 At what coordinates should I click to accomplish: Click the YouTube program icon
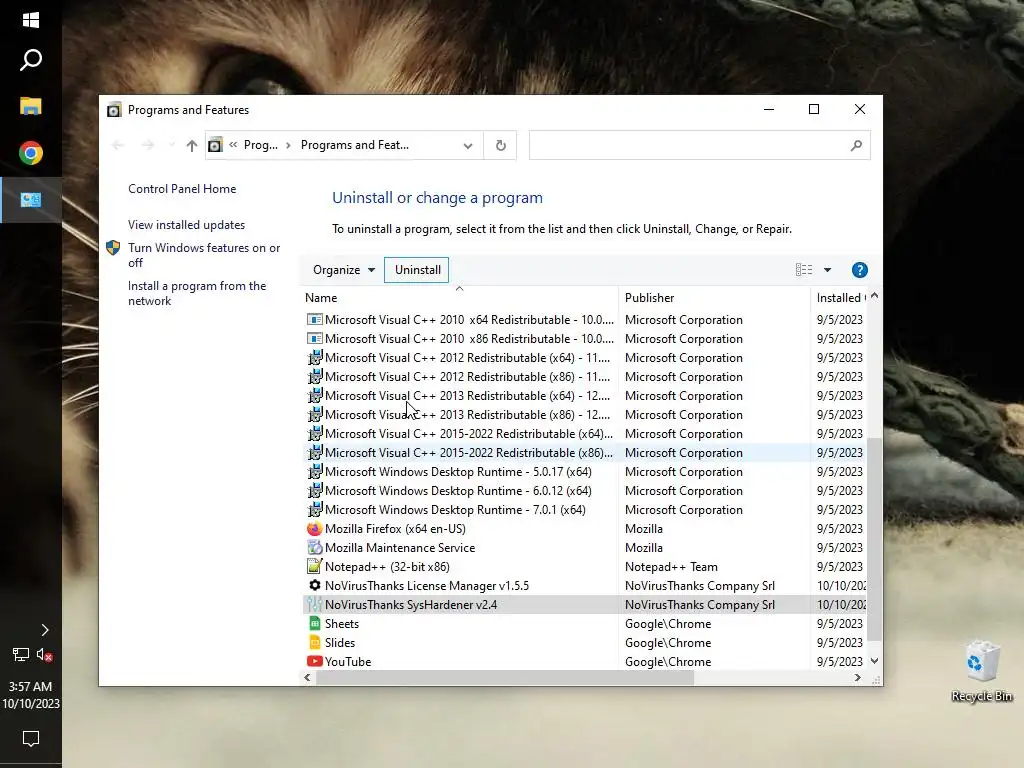(315, 662)
